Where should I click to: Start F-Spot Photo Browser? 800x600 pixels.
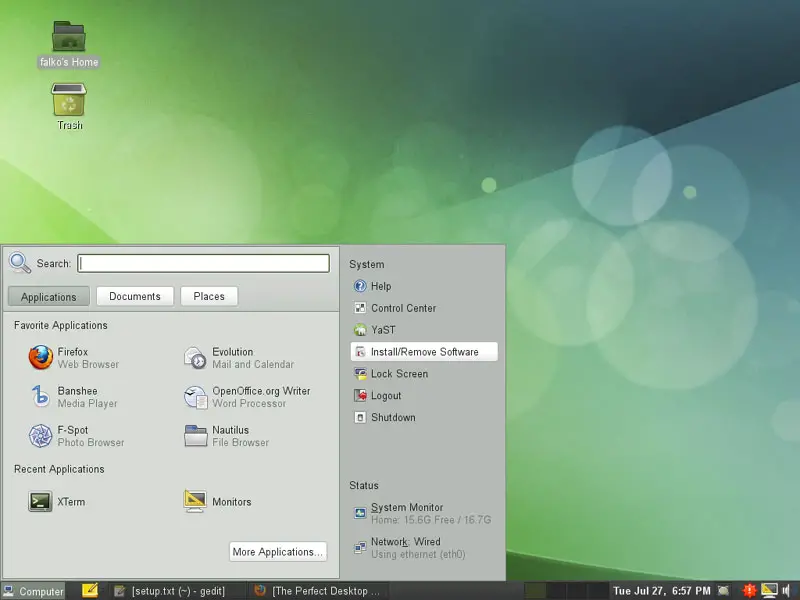click(x=77, y=436)
